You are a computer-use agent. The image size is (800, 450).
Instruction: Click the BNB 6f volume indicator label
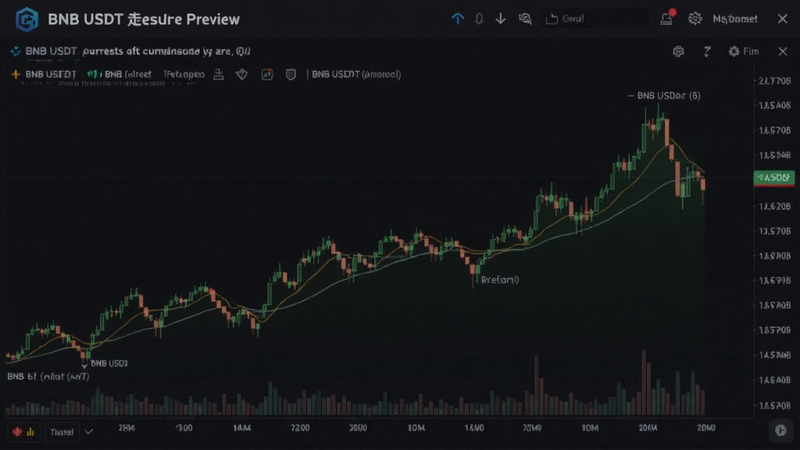pos(48,377)
